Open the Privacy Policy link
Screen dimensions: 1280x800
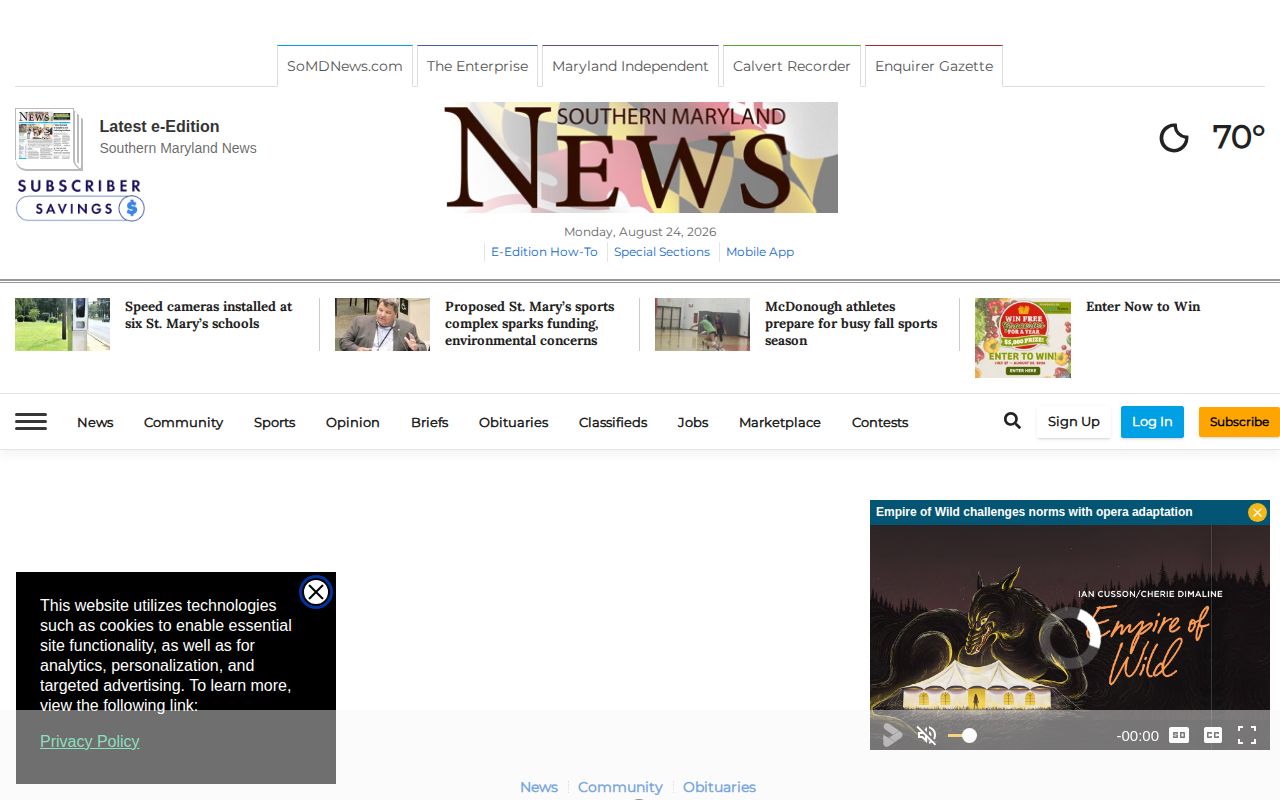90,741
